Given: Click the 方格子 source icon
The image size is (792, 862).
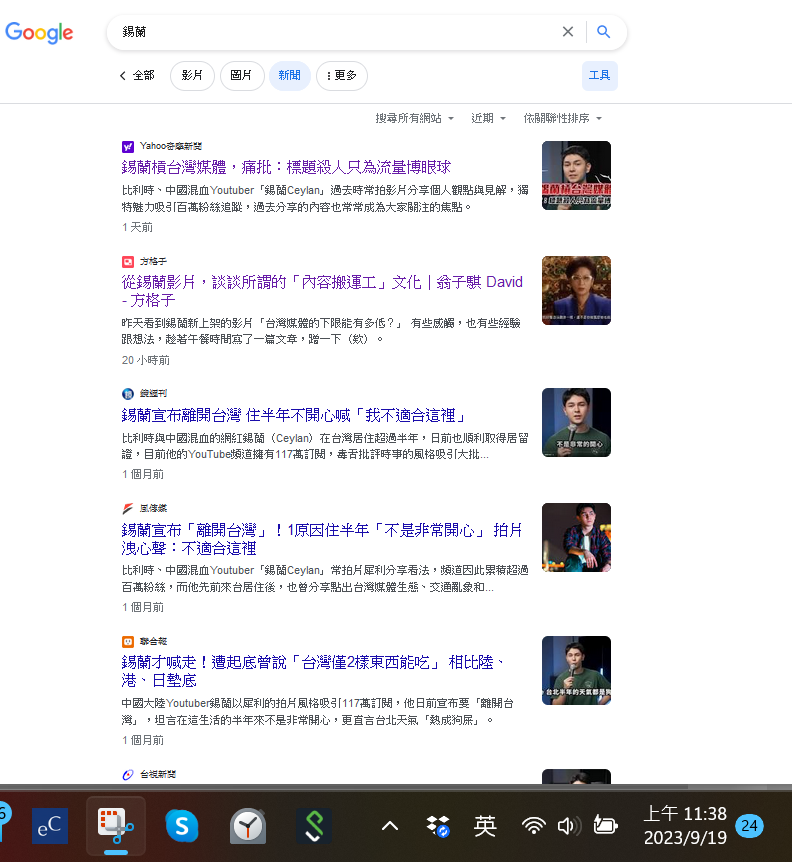Looking at the screenshot, I should 128,262.
